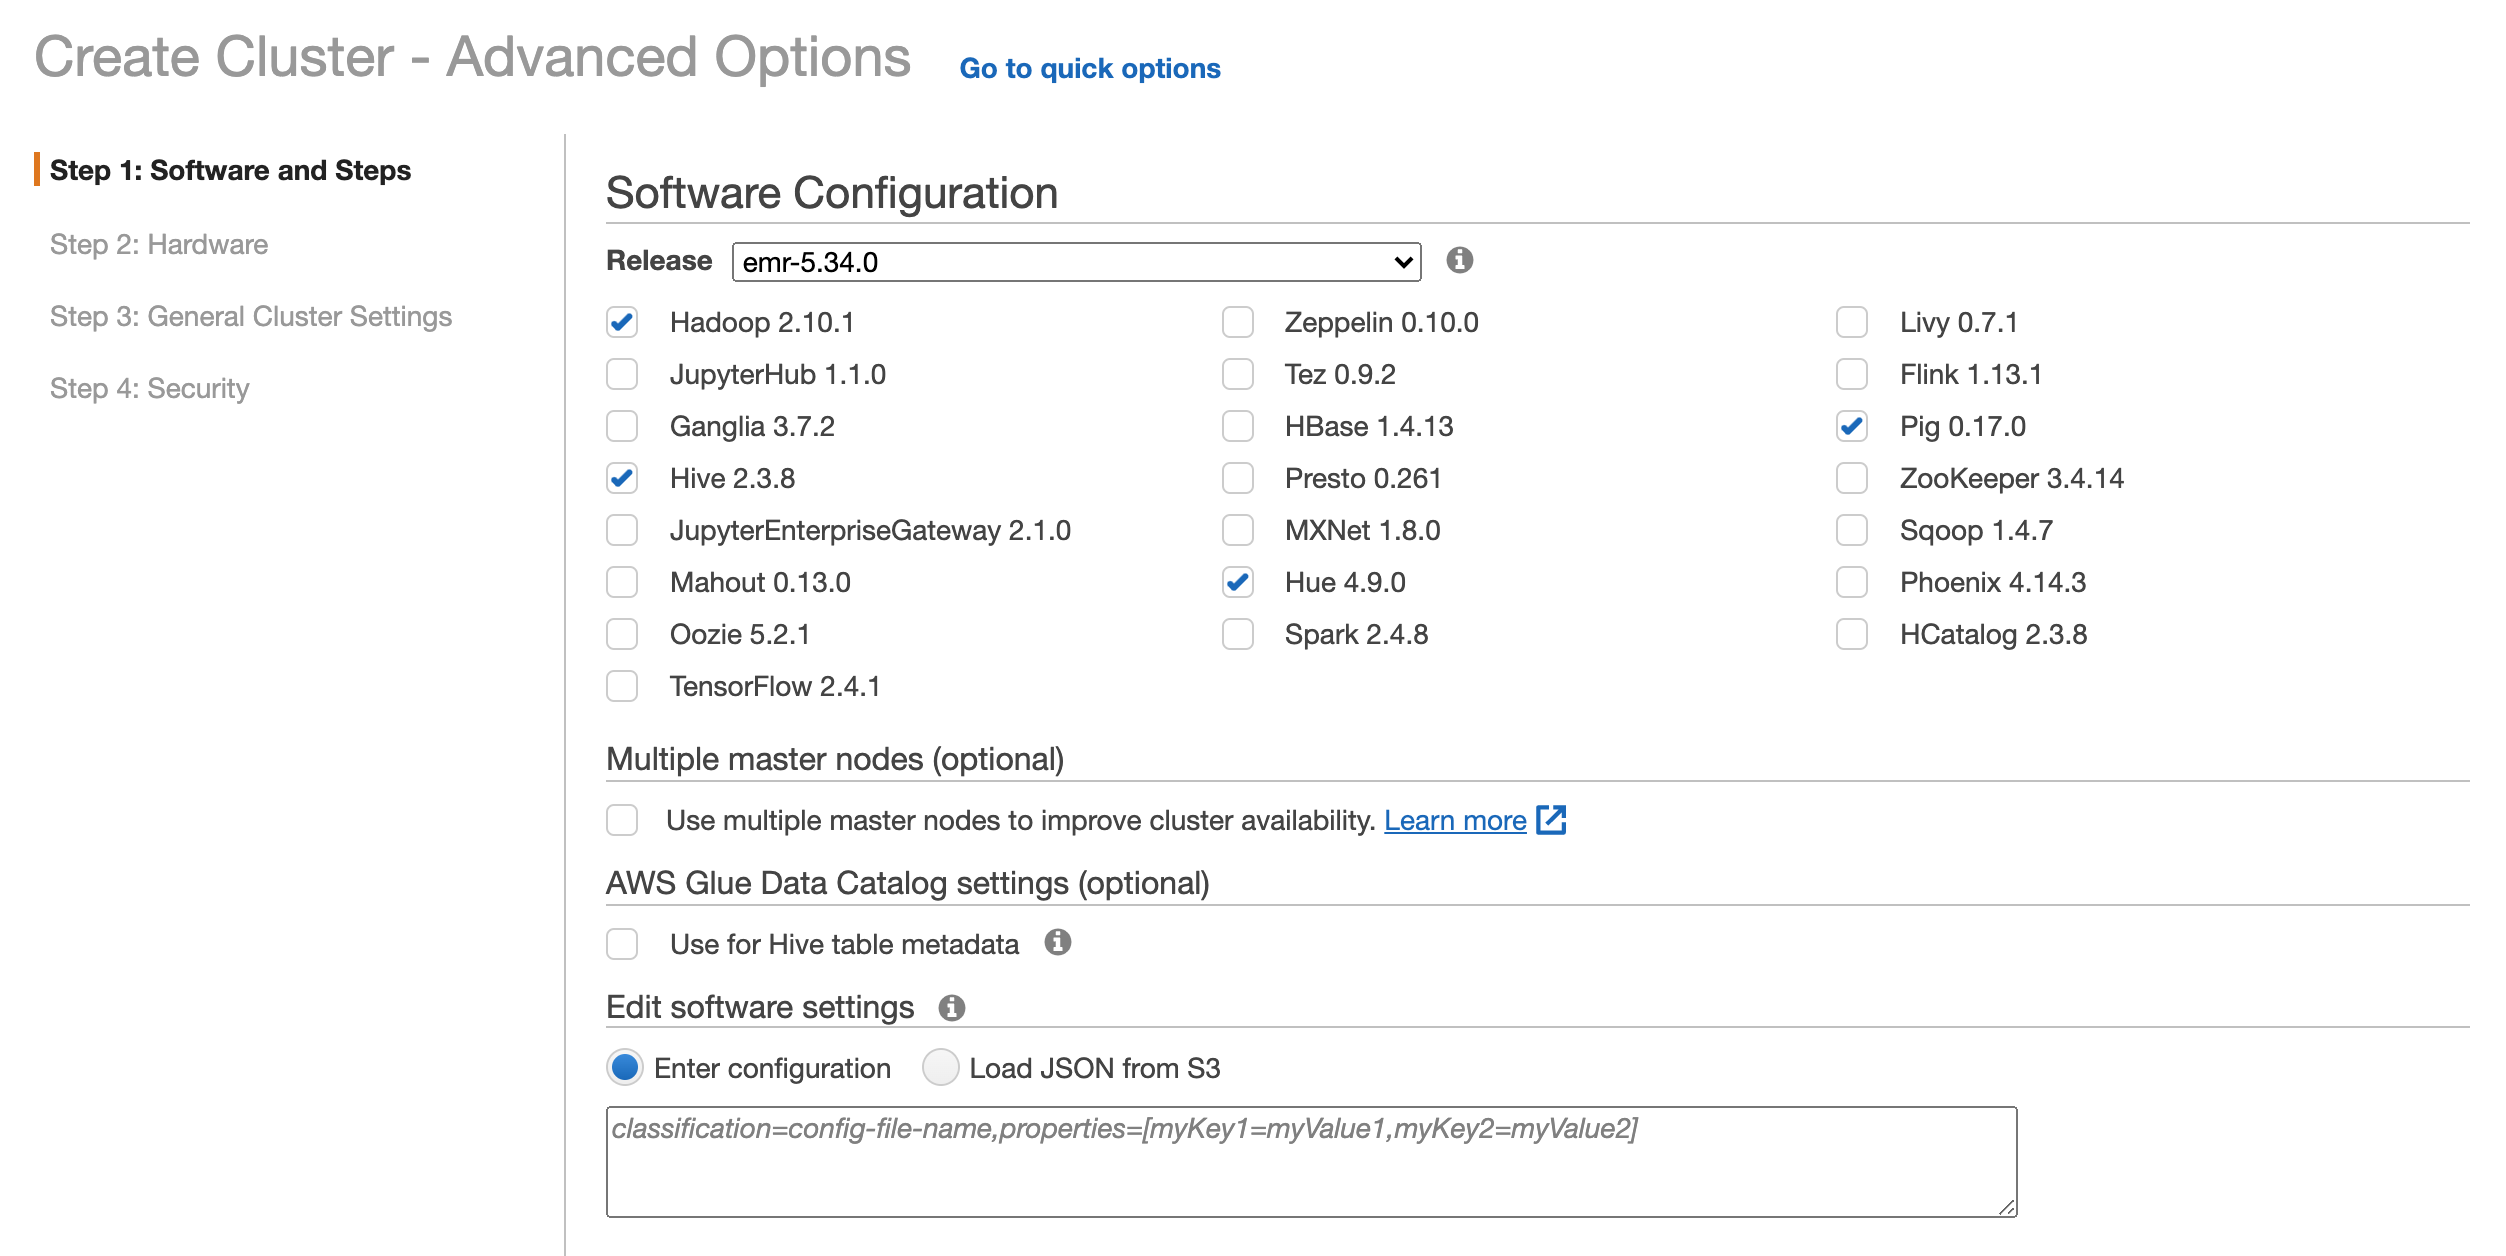Uncheck the Hue 4.9.0 checkbox
Image resolution: width=2506 pixels, height=1256 pixels.
click(x=1238, y=582)
